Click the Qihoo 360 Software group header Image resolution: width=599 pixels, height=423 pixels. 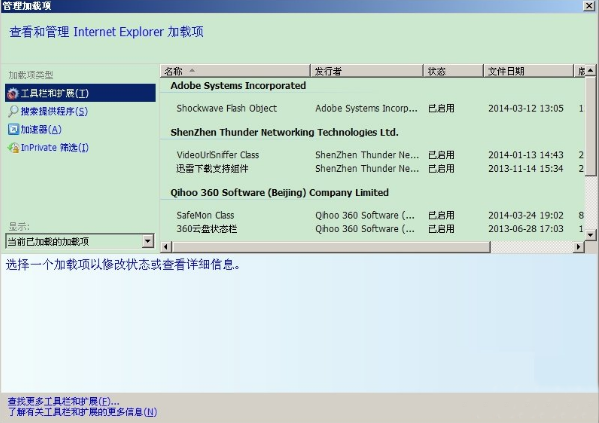point(279,193)
